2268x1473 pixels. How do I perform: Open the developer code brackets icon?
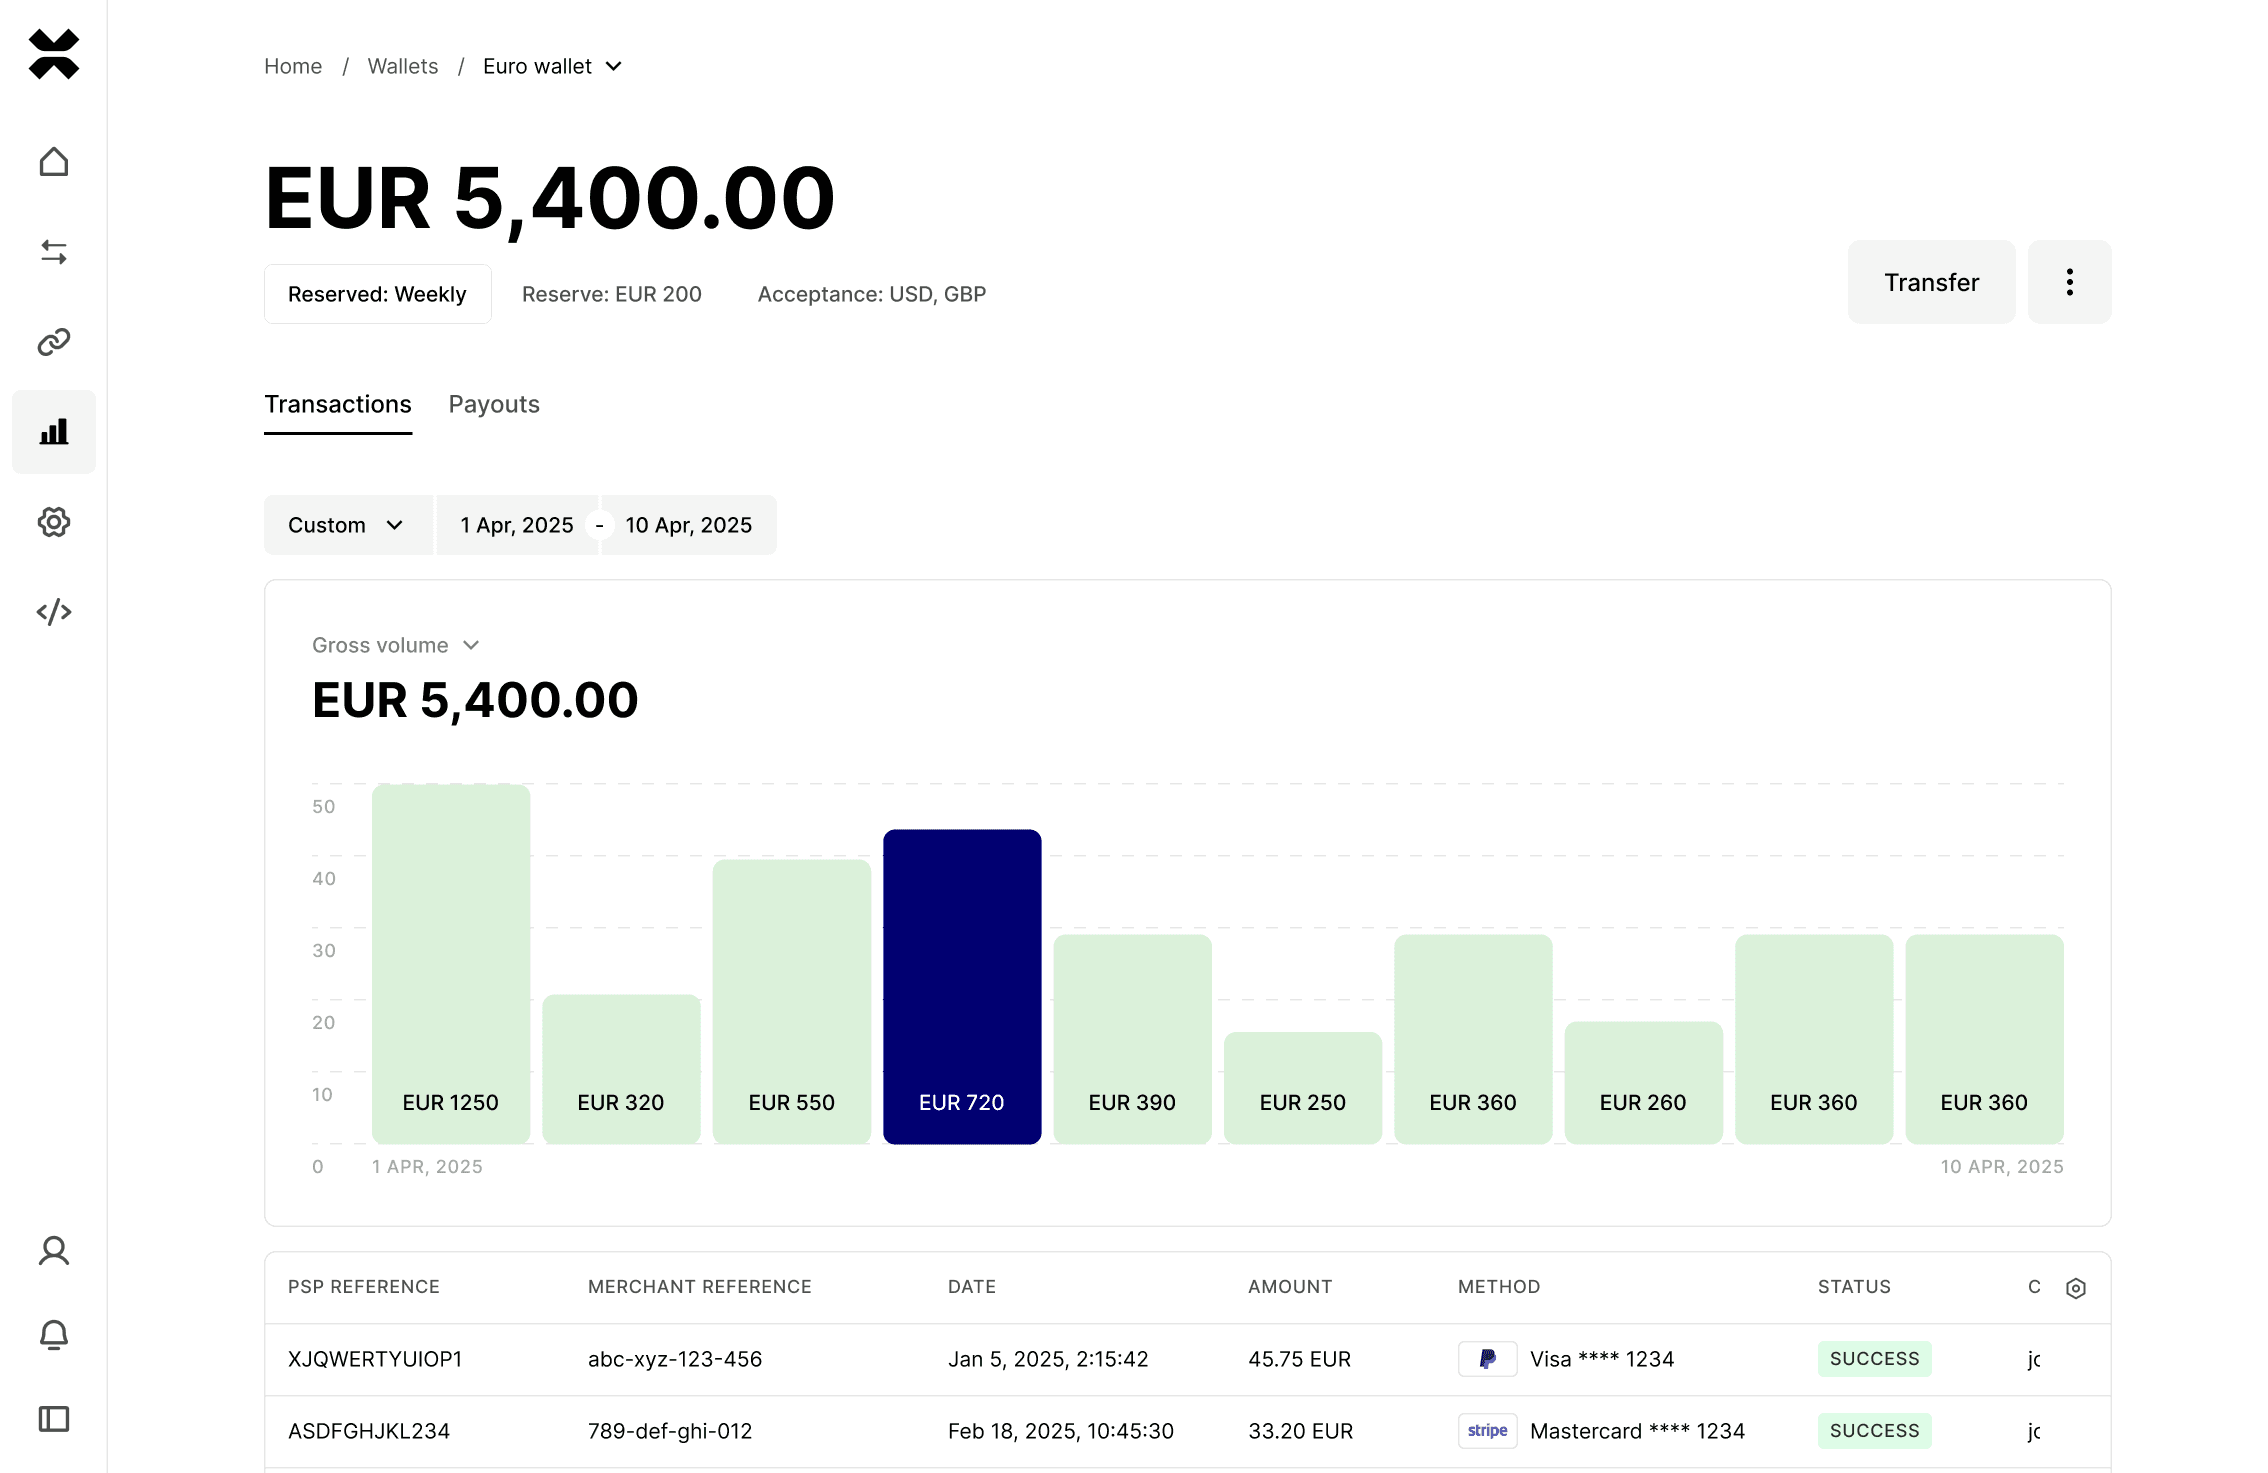(x=54, y=612)
